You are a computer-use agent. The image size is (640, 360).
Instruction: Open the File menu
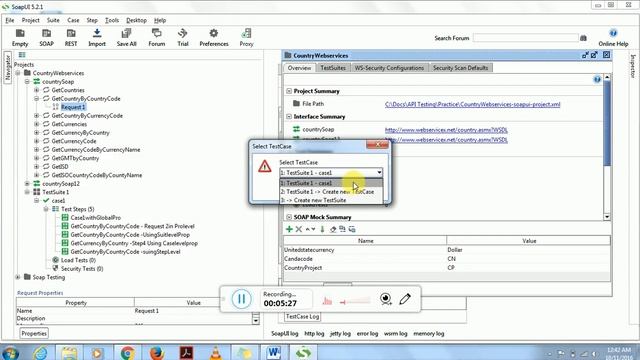click(x=10, y=20)
